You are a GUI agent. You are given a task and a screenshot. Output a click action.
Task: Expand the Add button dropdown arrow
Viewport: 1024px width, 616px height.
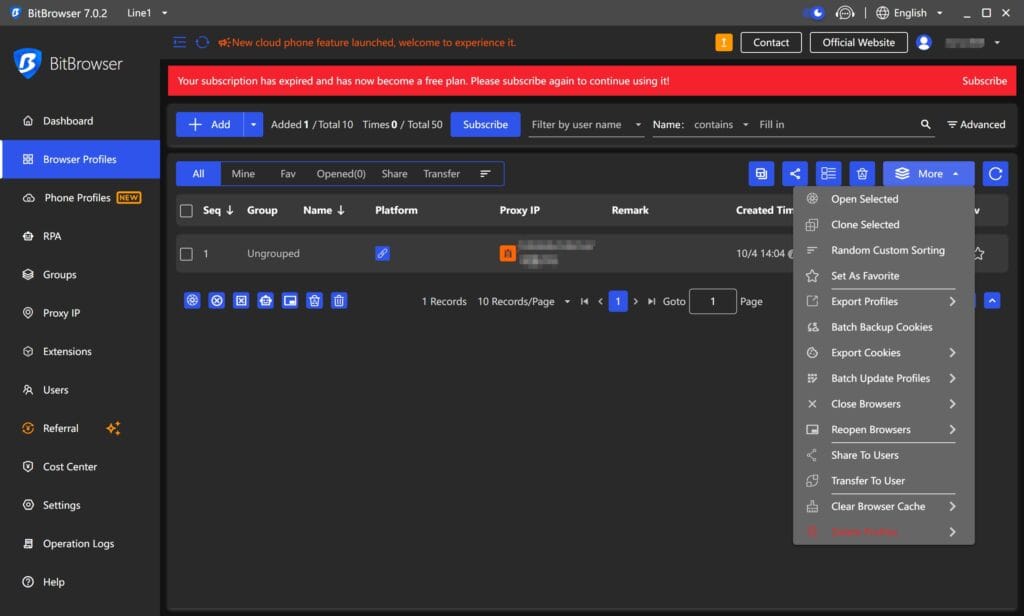point(253,124)
